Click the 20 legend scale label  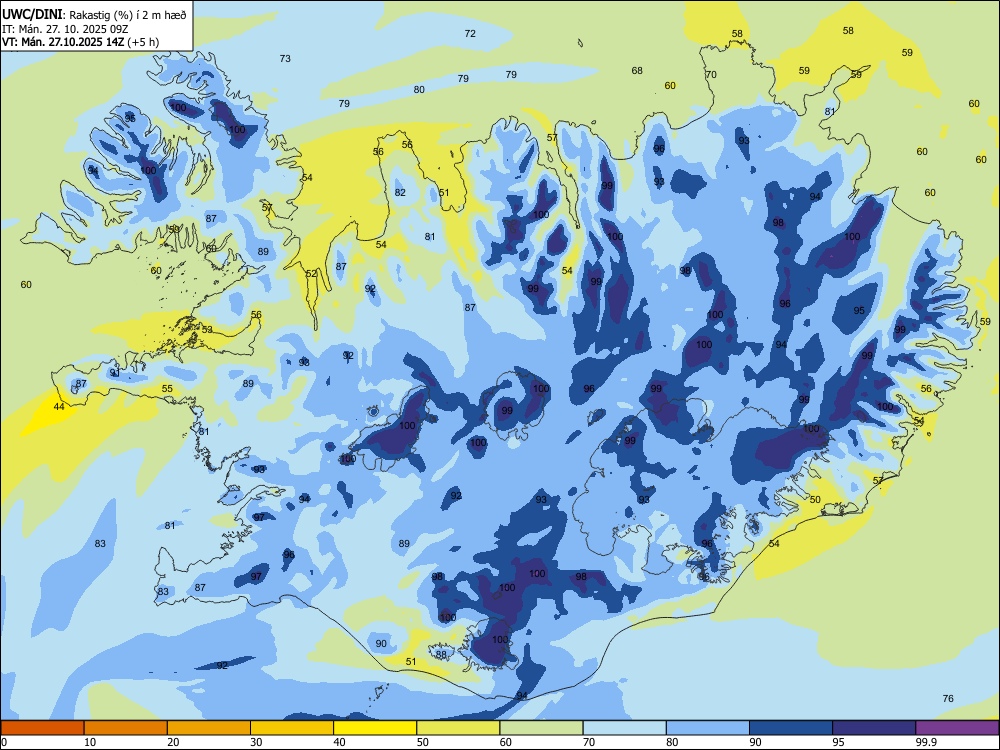coord(173,742)
